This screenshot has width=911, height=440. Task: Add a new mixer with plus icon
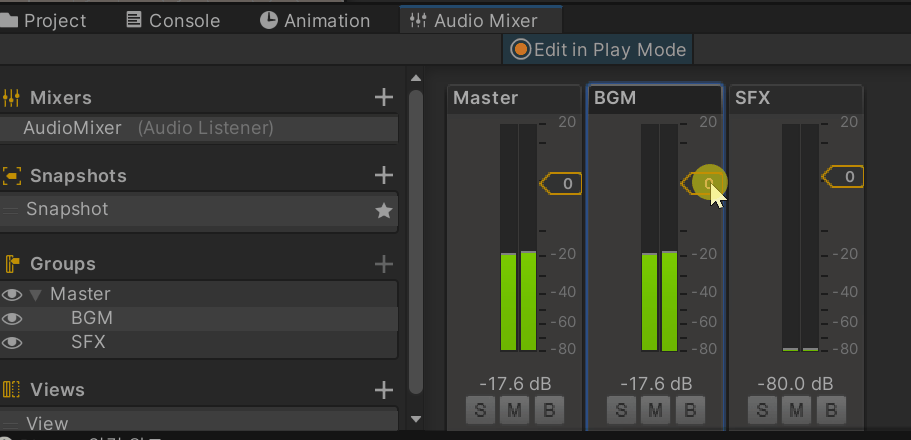click(x=383, y=97)
